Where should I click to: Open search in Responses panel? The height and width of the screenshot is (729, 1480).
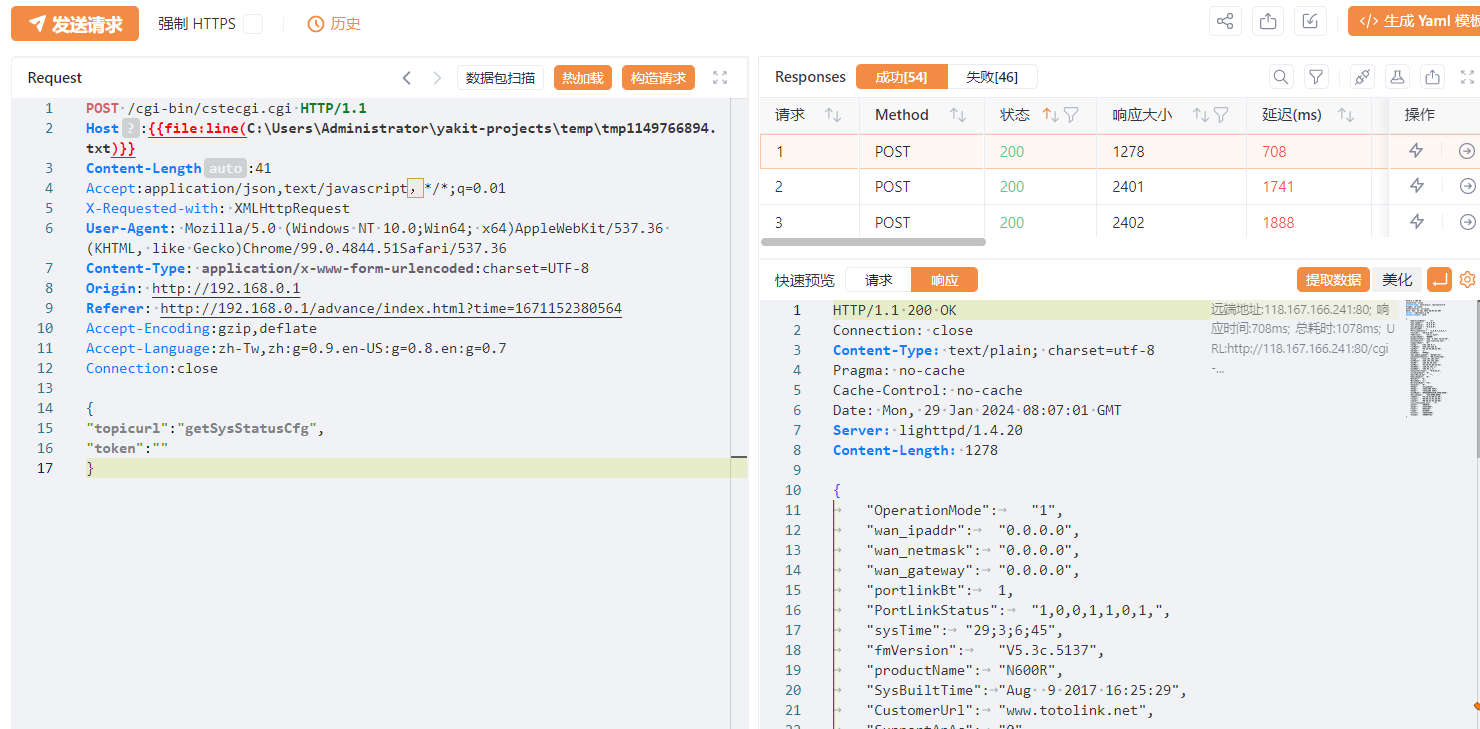click(x=1281, y=77)
